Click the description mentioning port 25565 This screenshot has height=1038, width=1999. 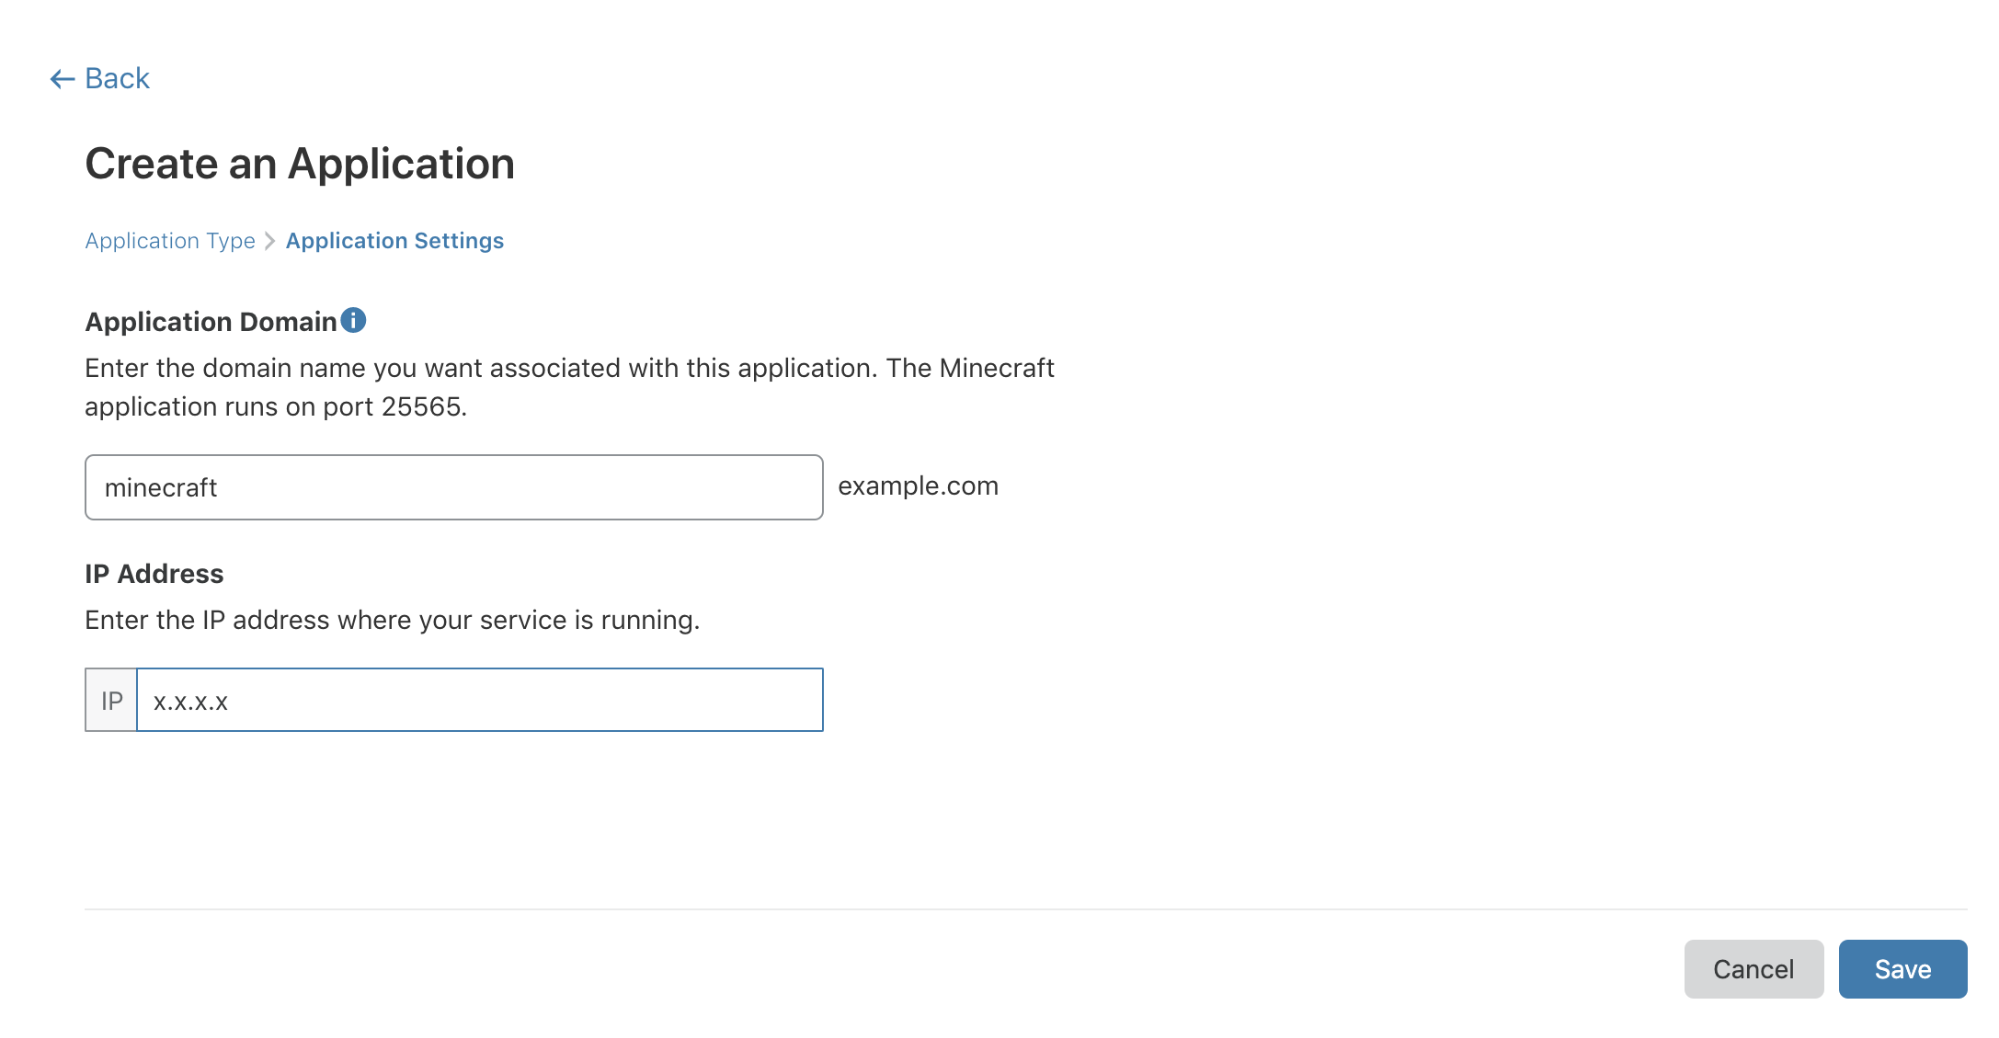point(569,387)
